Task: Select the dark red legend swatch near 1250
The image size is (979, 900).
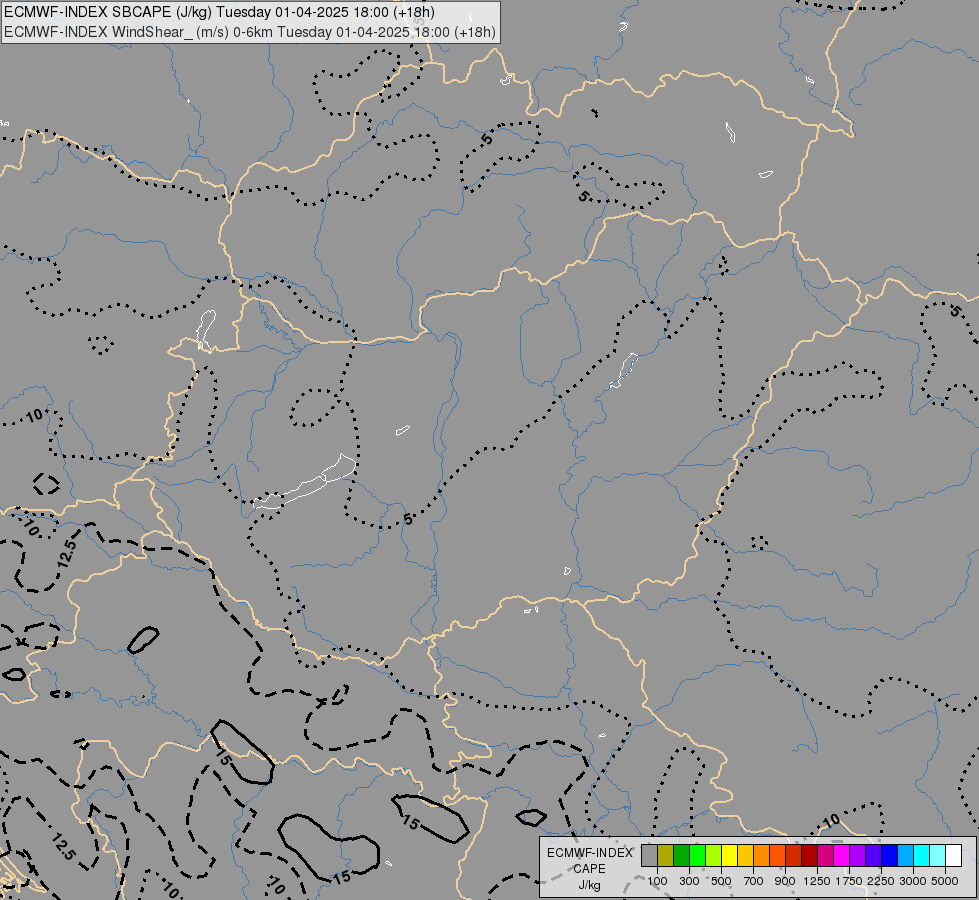Action: [x=809, y=856]
